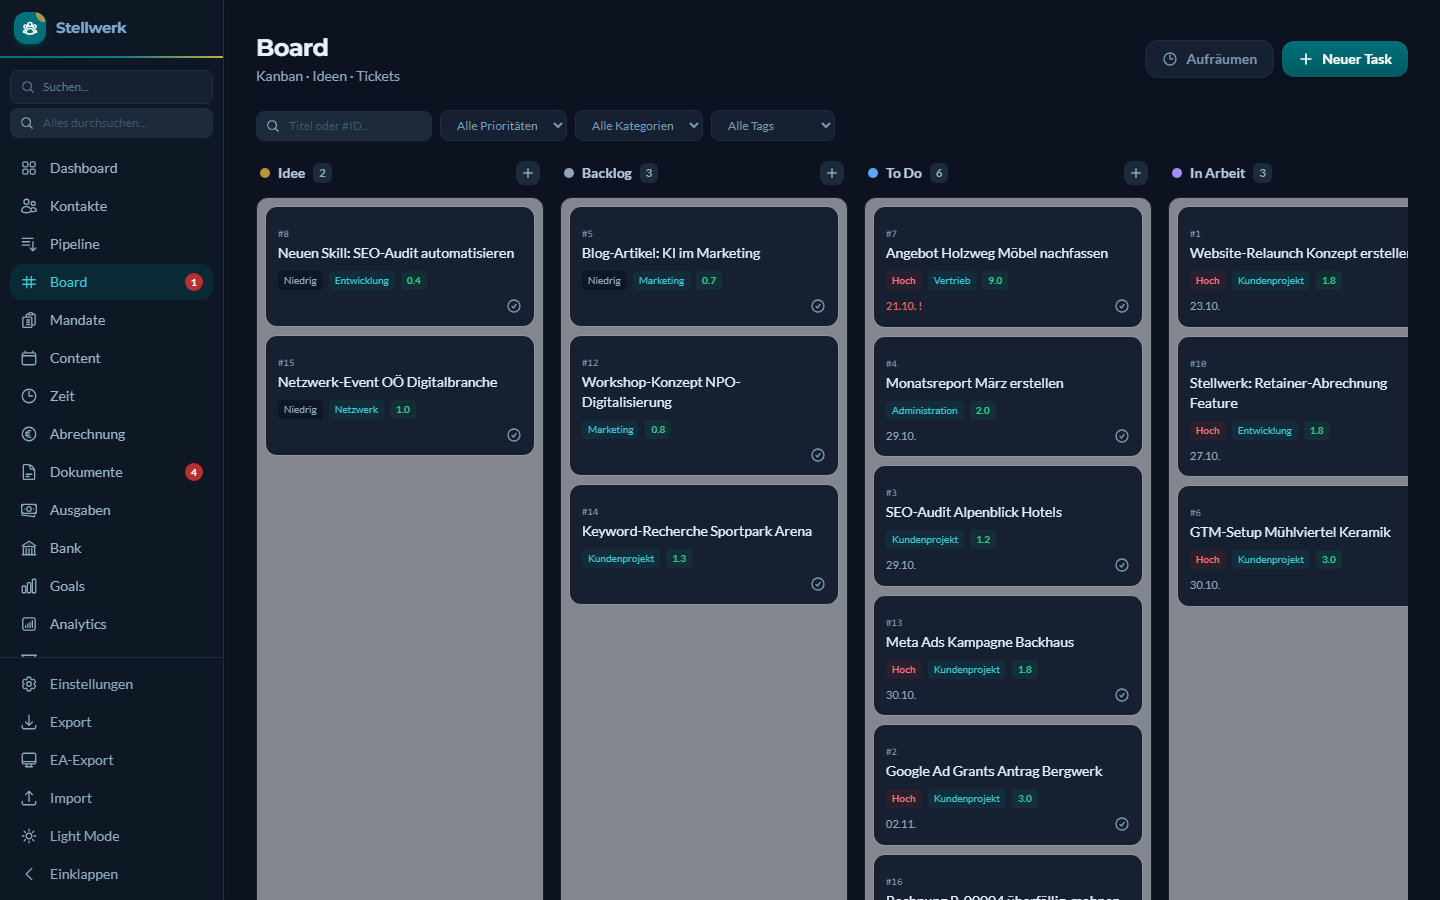The image size is (1440, 900).
Task: Add a card to Backlog column
Action: click(x=832, y=173)
